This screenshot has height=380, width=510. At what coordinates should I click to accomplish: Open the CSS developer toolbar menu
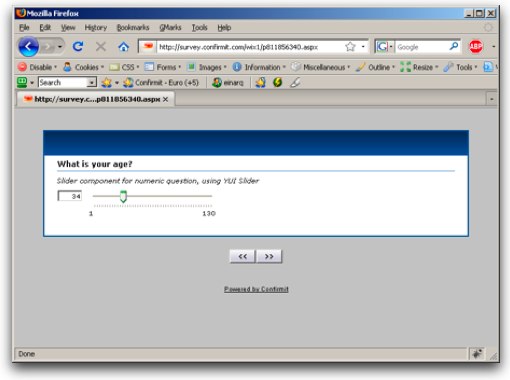coord(124,67)
